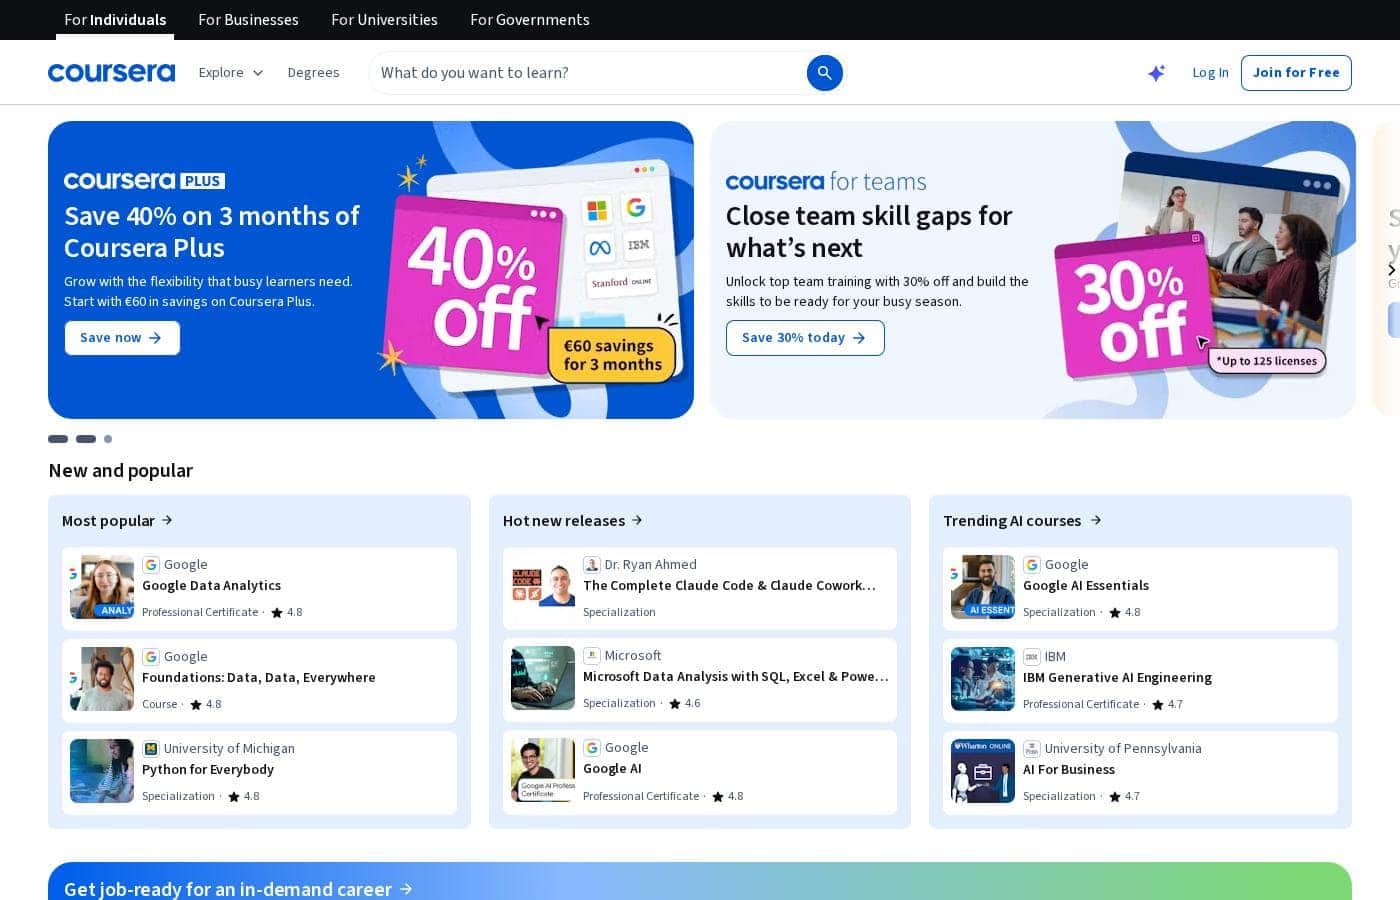Click the AI For Business Wharton thumbnail

coord(983,771)
